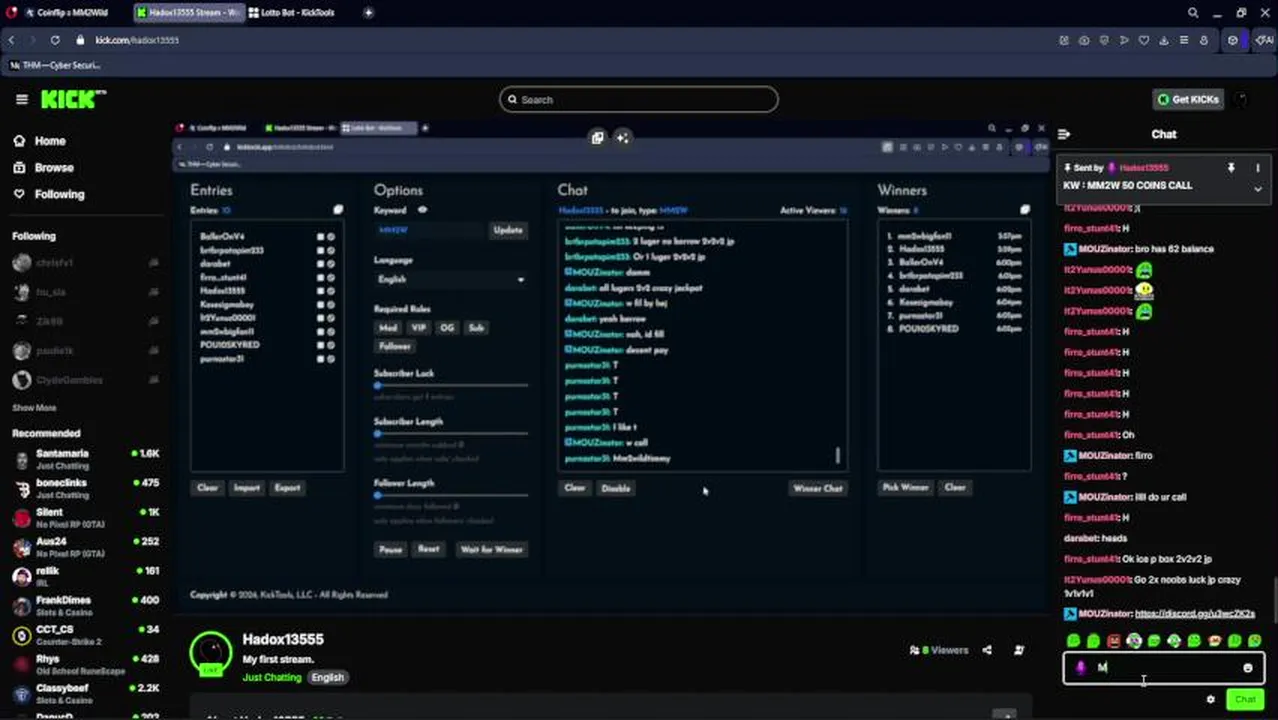The height and width of the screenshot is (720, 1278).
Task: Tick checkbox beside purmaster31 entry
Action: (321, 358)
